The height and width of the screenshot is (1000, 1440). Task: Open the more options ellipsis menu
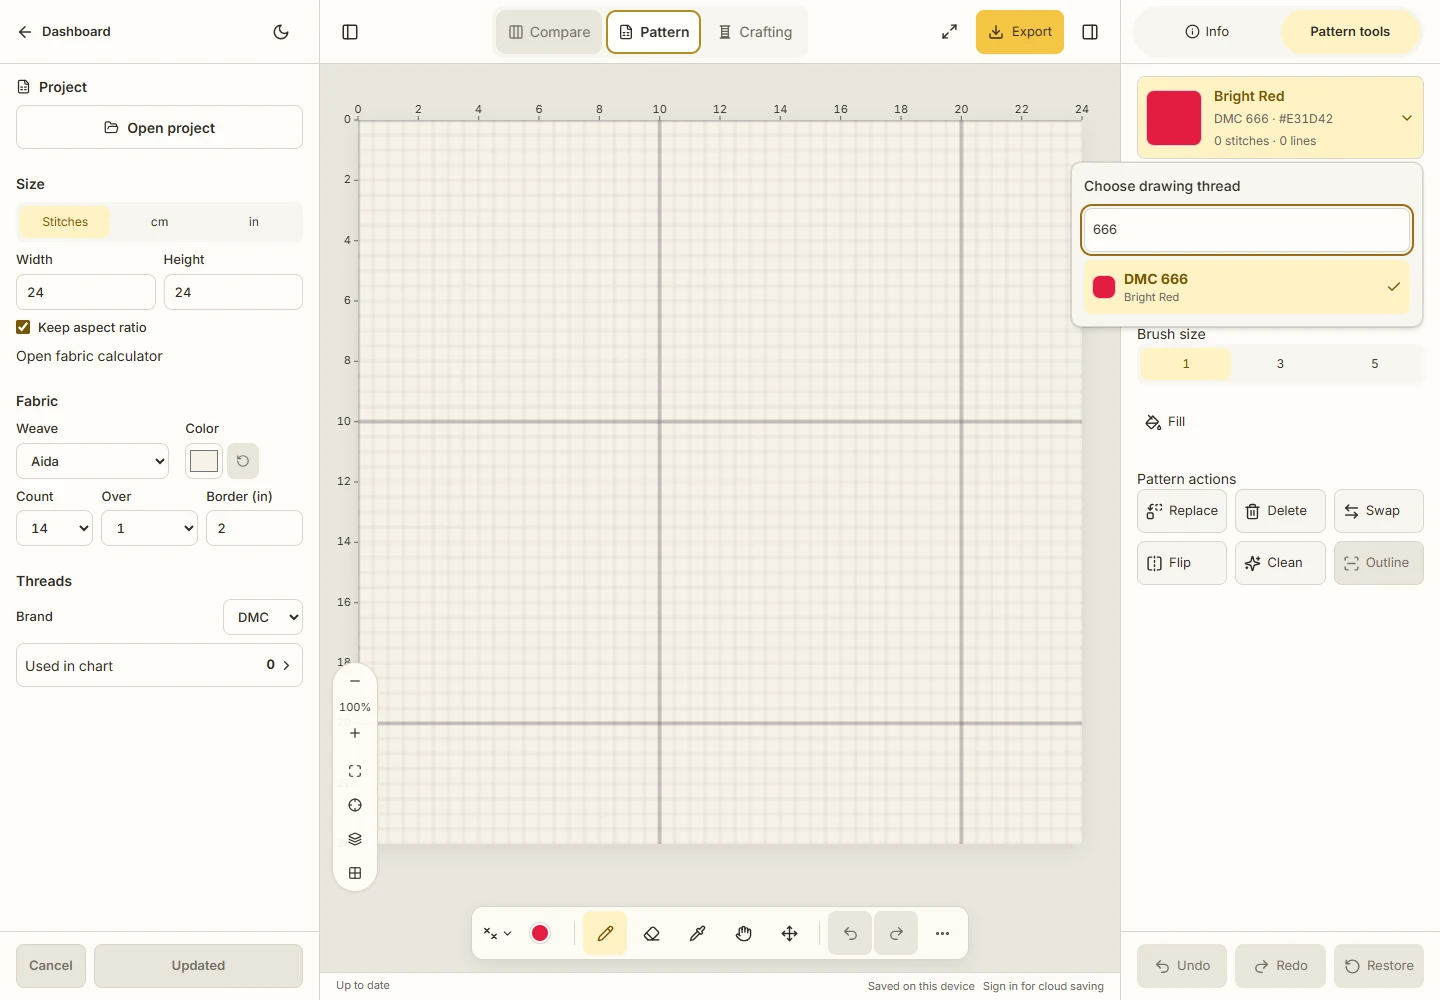(x=942, y=933)
